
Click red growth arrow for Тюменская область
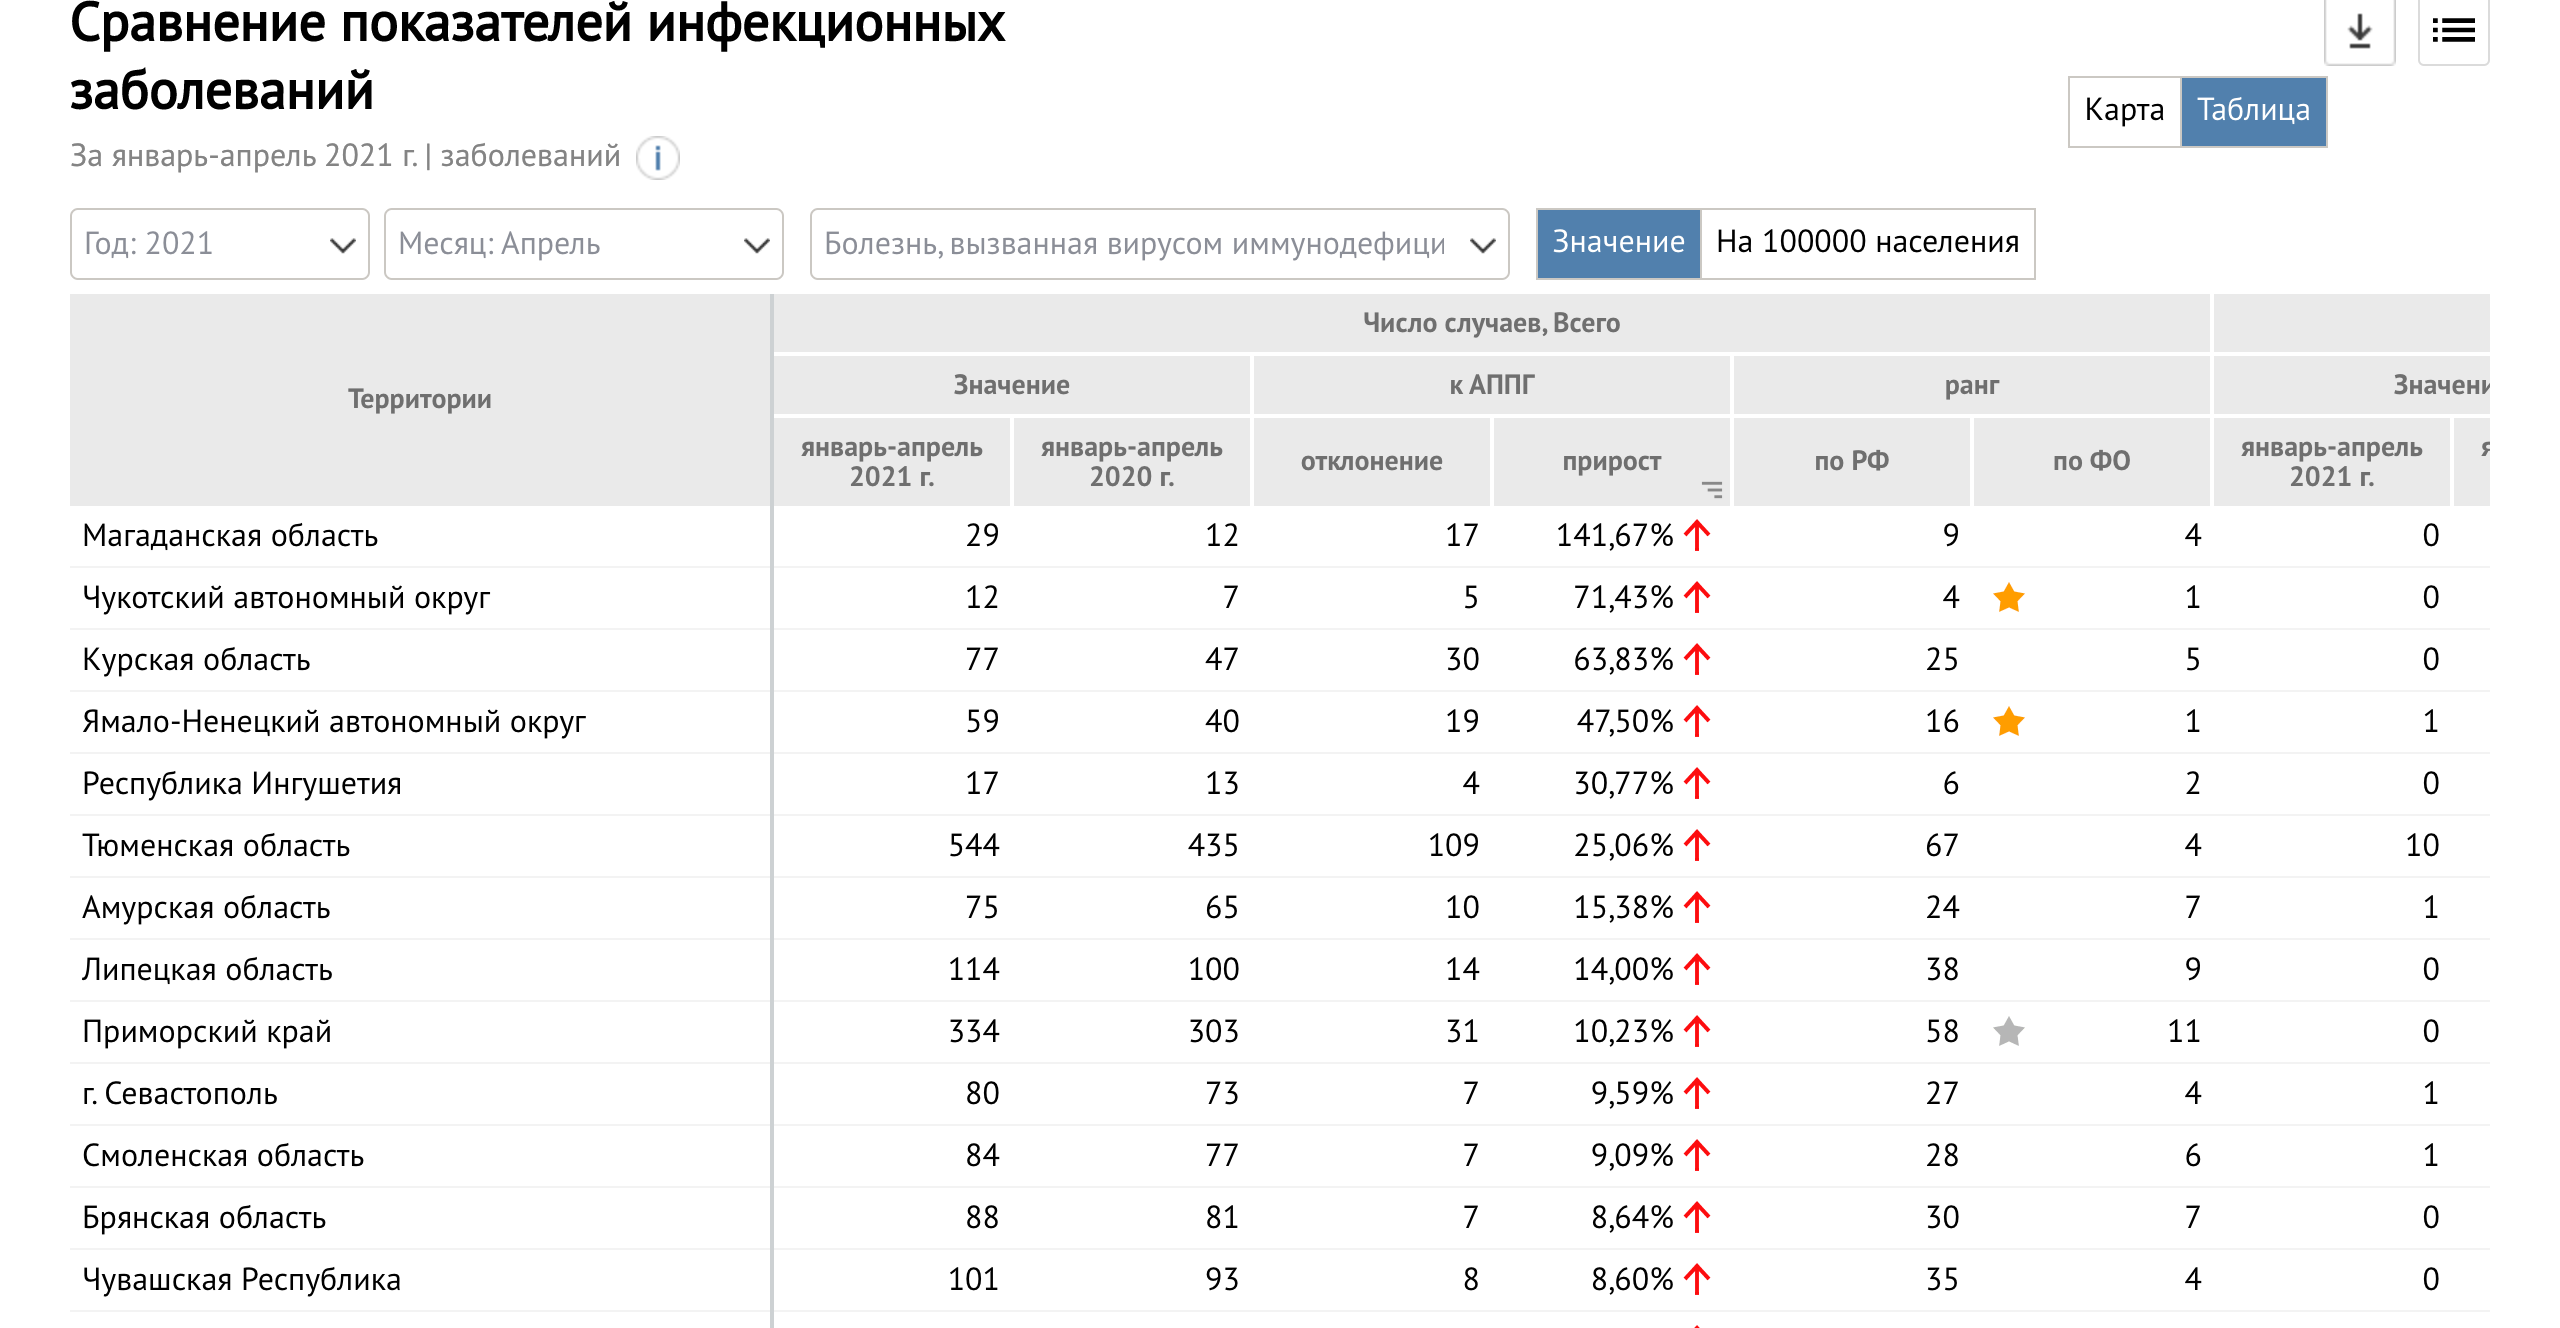tap(1697, 846)
